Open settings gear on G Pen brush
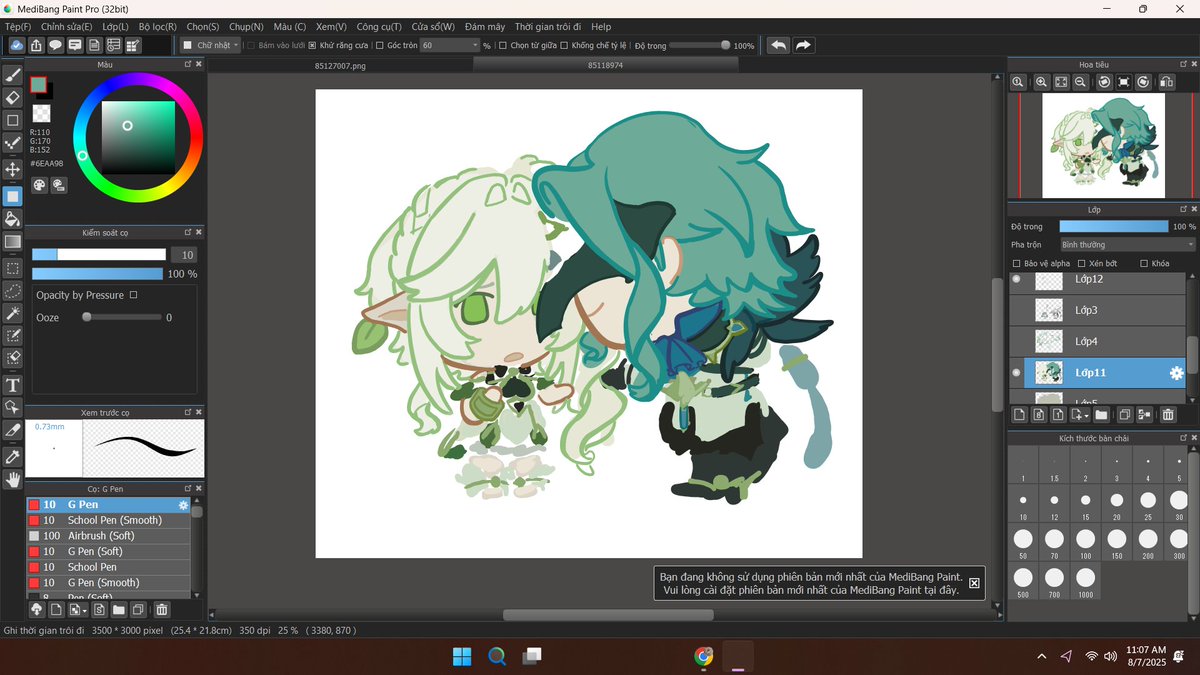This screenshot has height=675, width=1200. pyautogui.click(x=183, y=505)
